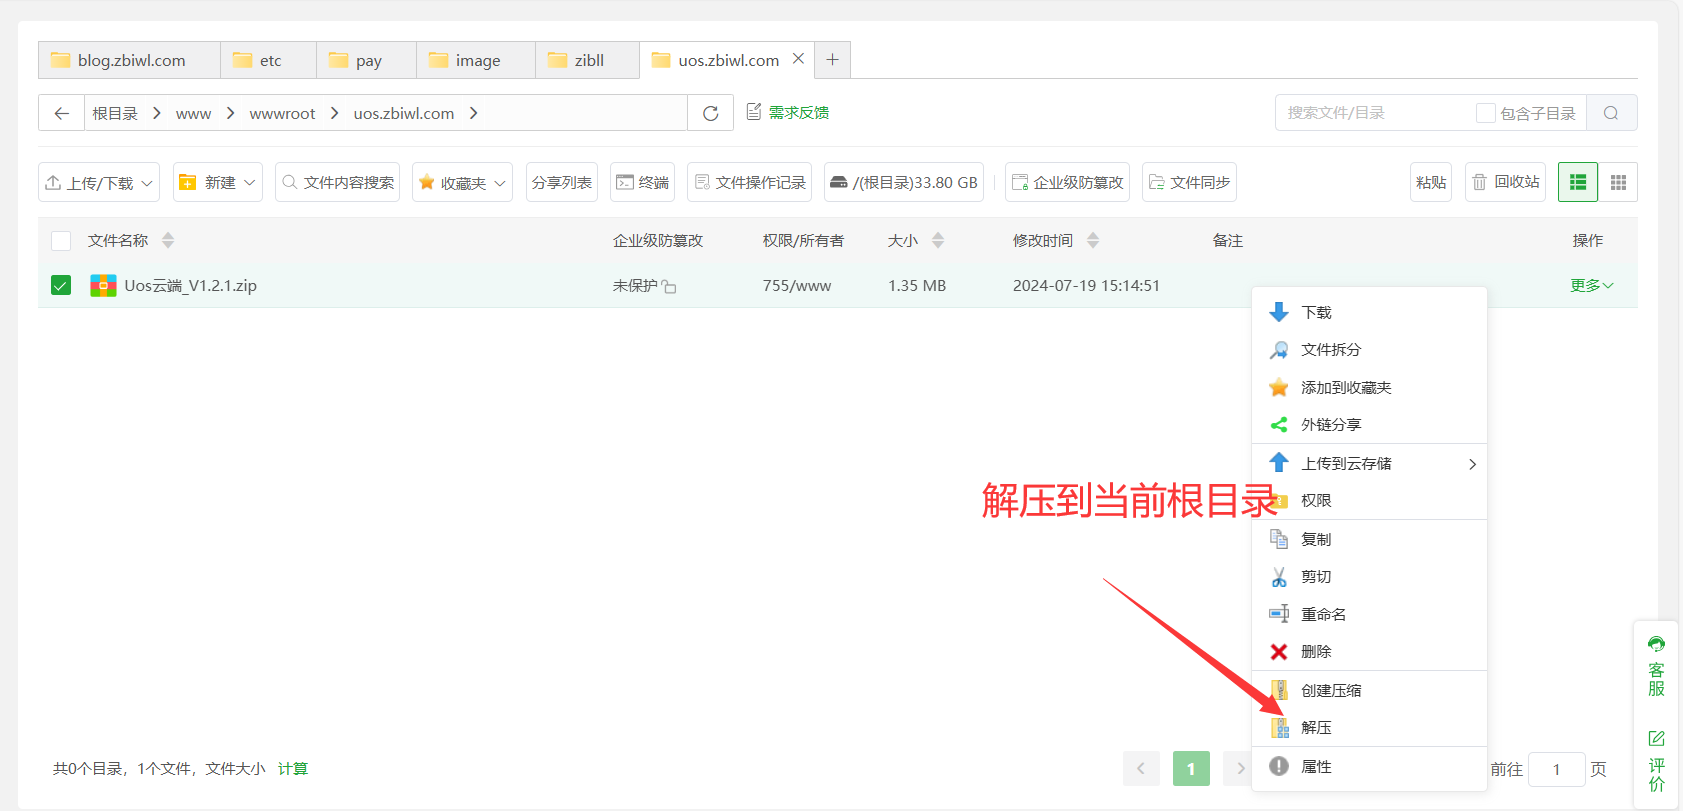Switch to list view layout
This screenshot has width=1683, height=811.
click(1578, 182)
